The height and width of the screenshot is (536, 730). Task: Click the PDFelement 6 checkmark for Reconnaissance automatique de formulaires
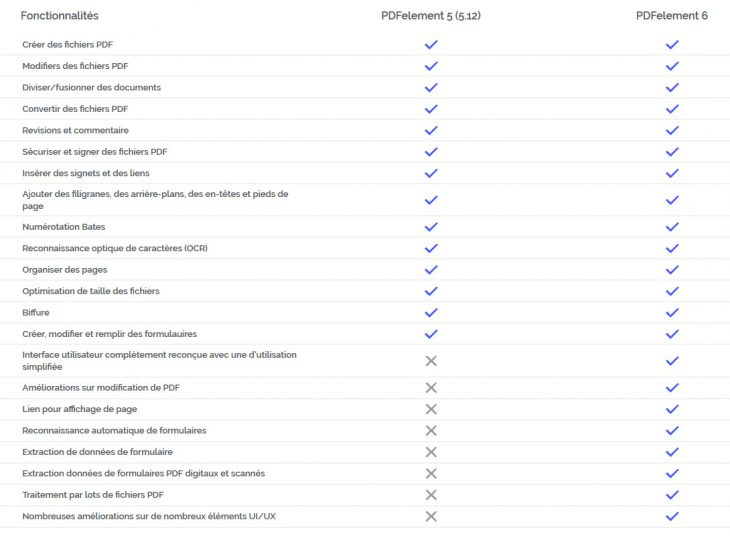tap(672, 431)
